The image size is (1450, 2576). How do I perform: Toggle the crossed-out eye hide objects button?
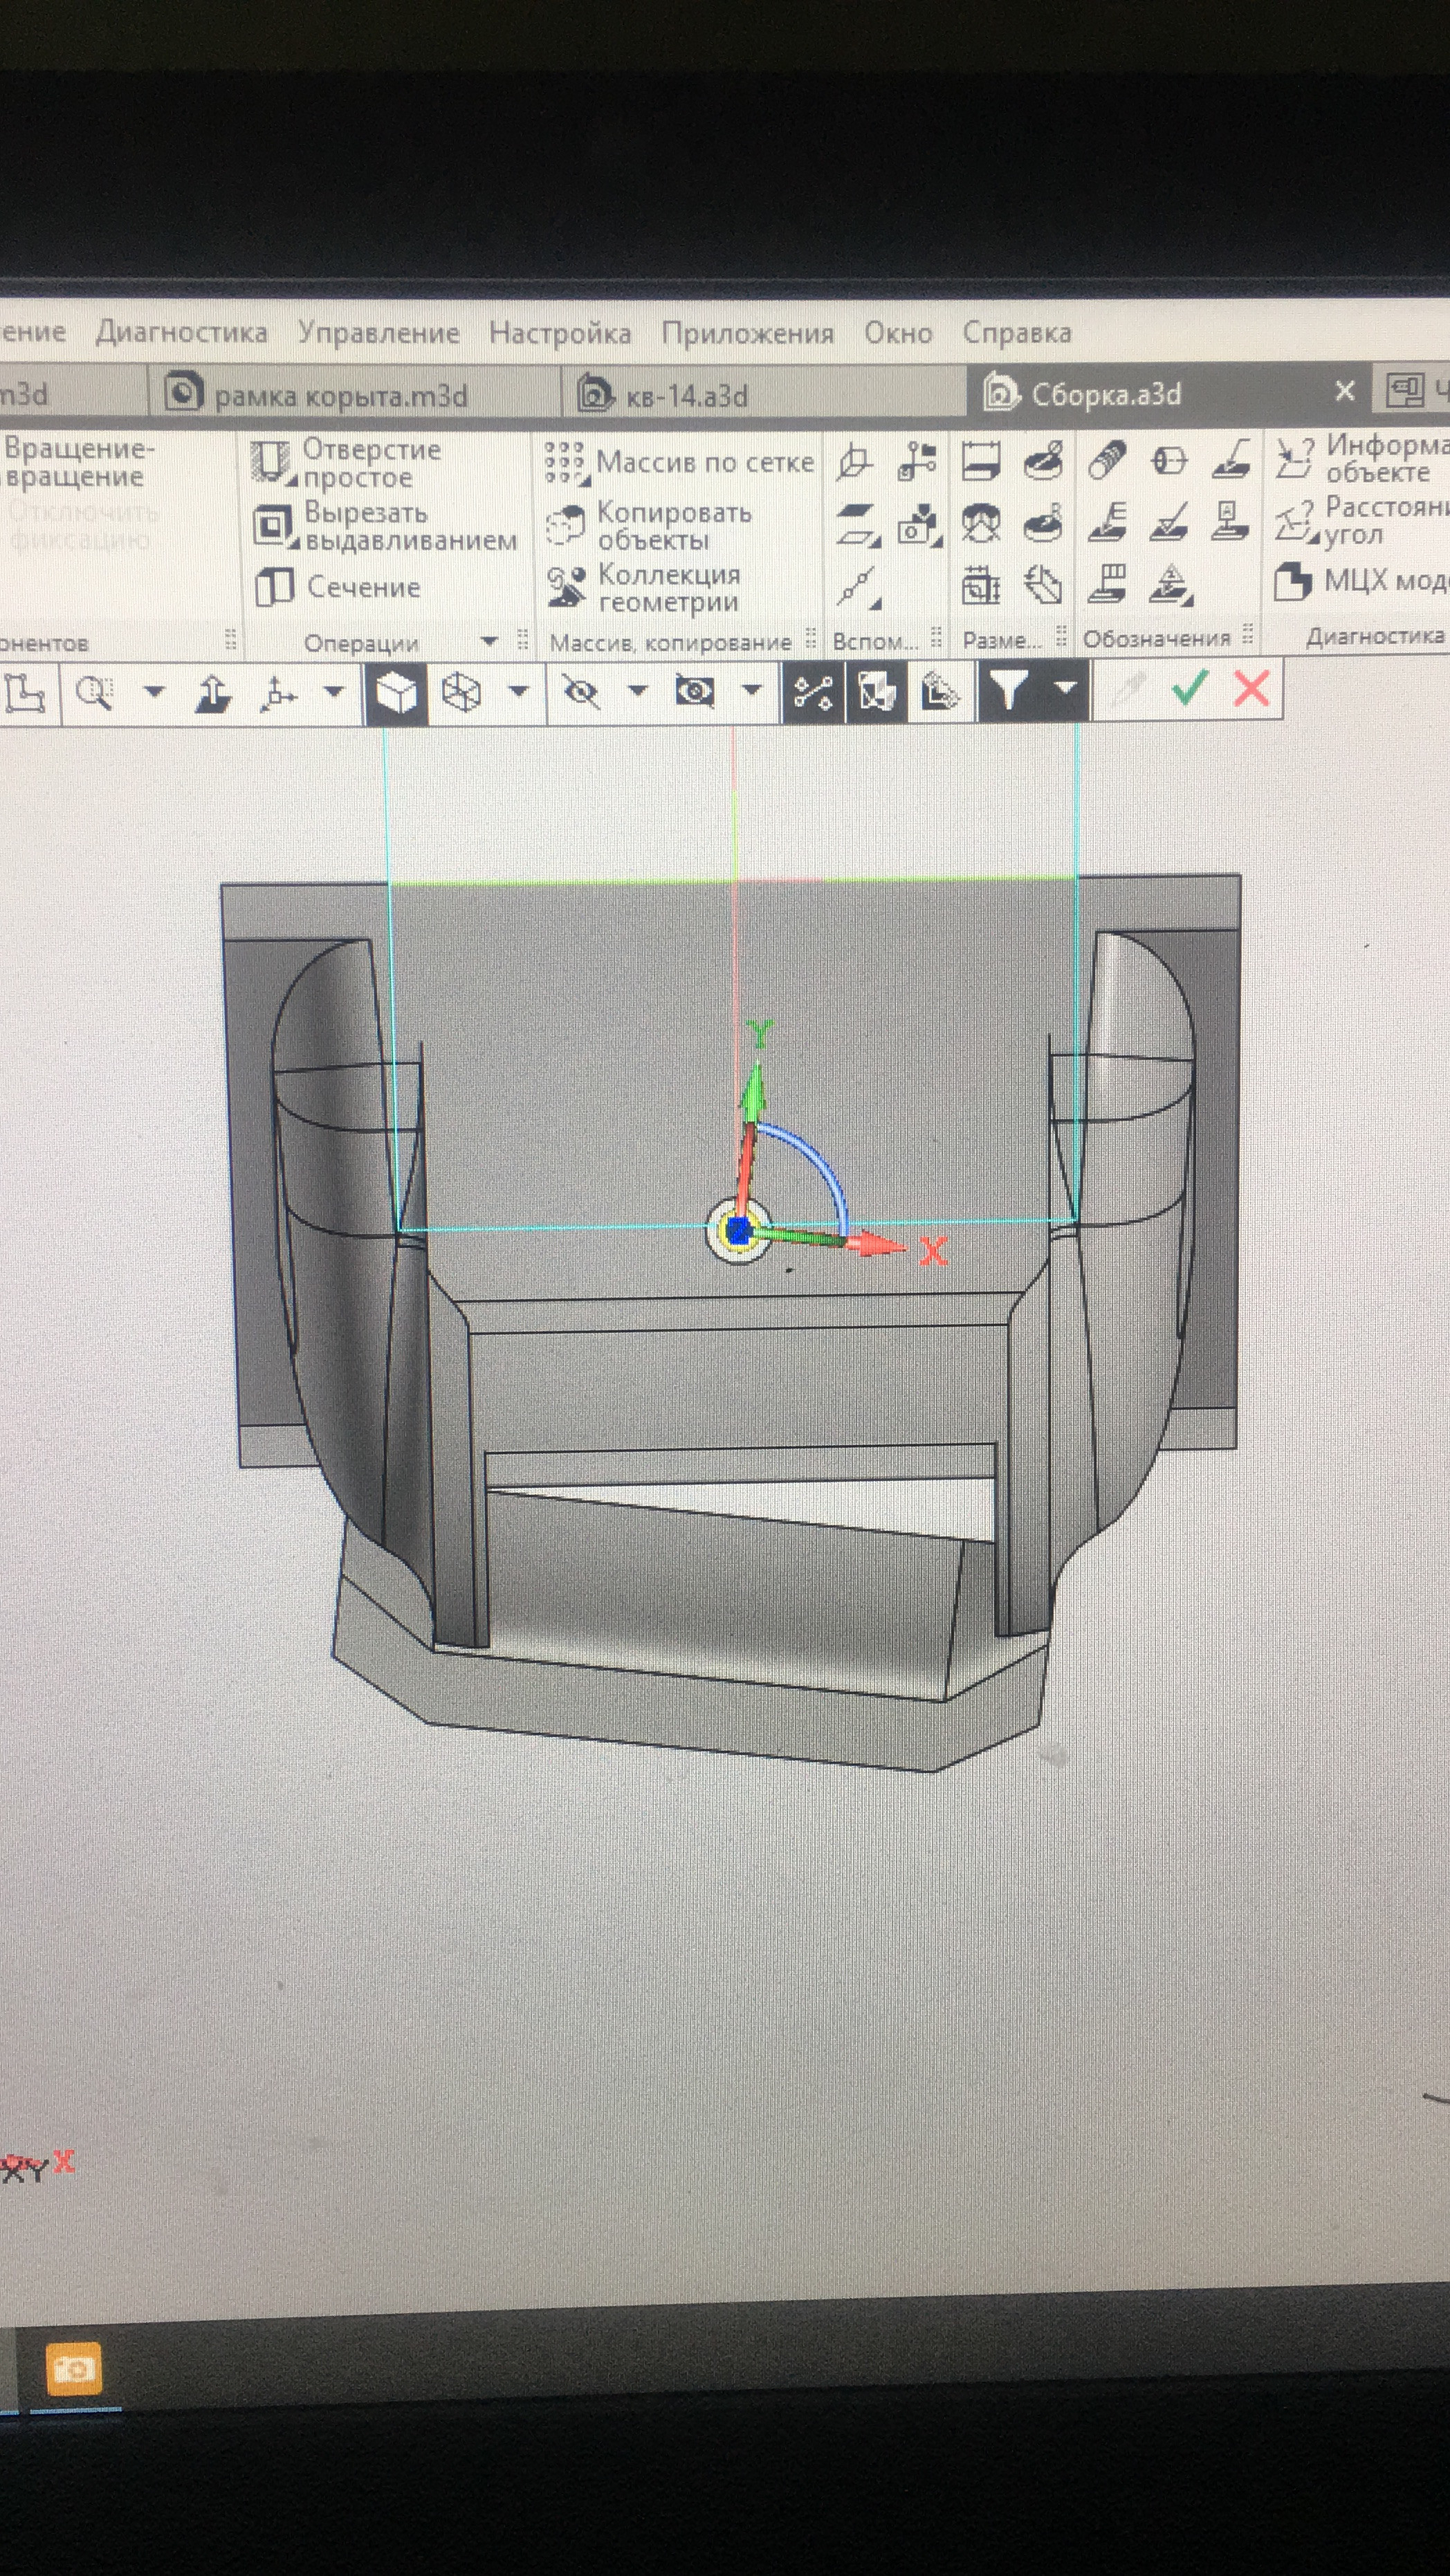point(581,691)
